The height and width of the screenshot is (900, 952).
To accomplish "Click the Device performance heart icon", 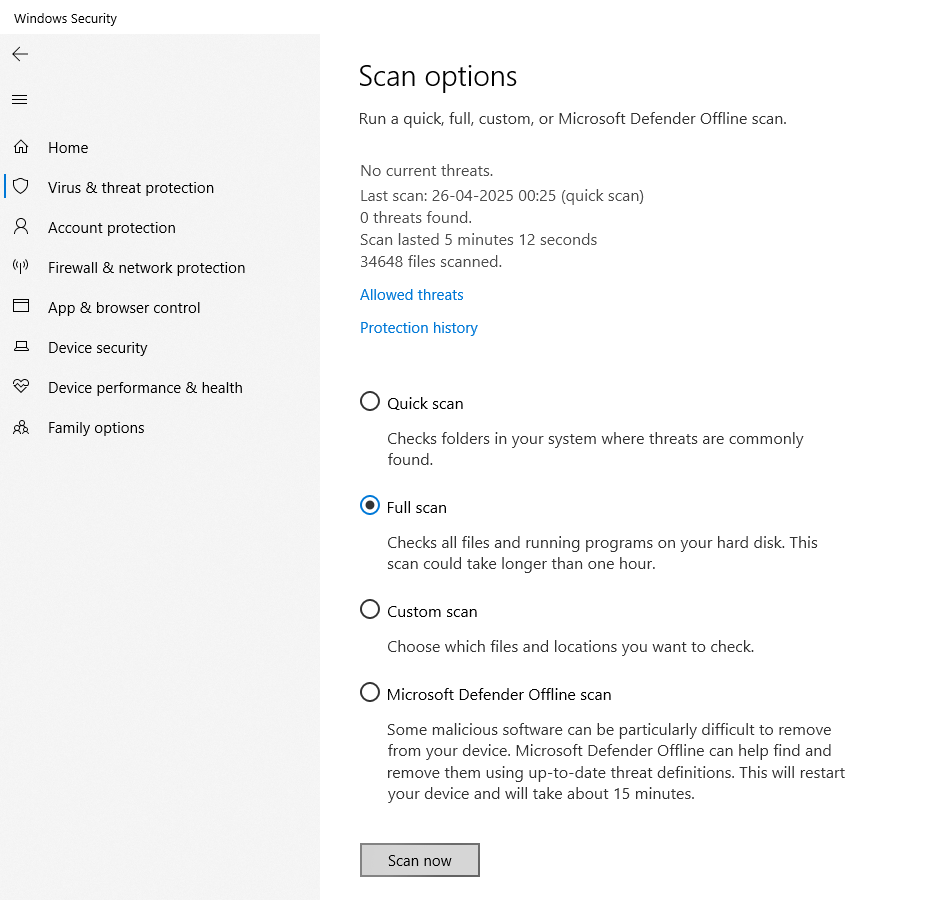I will coord(21,386).
